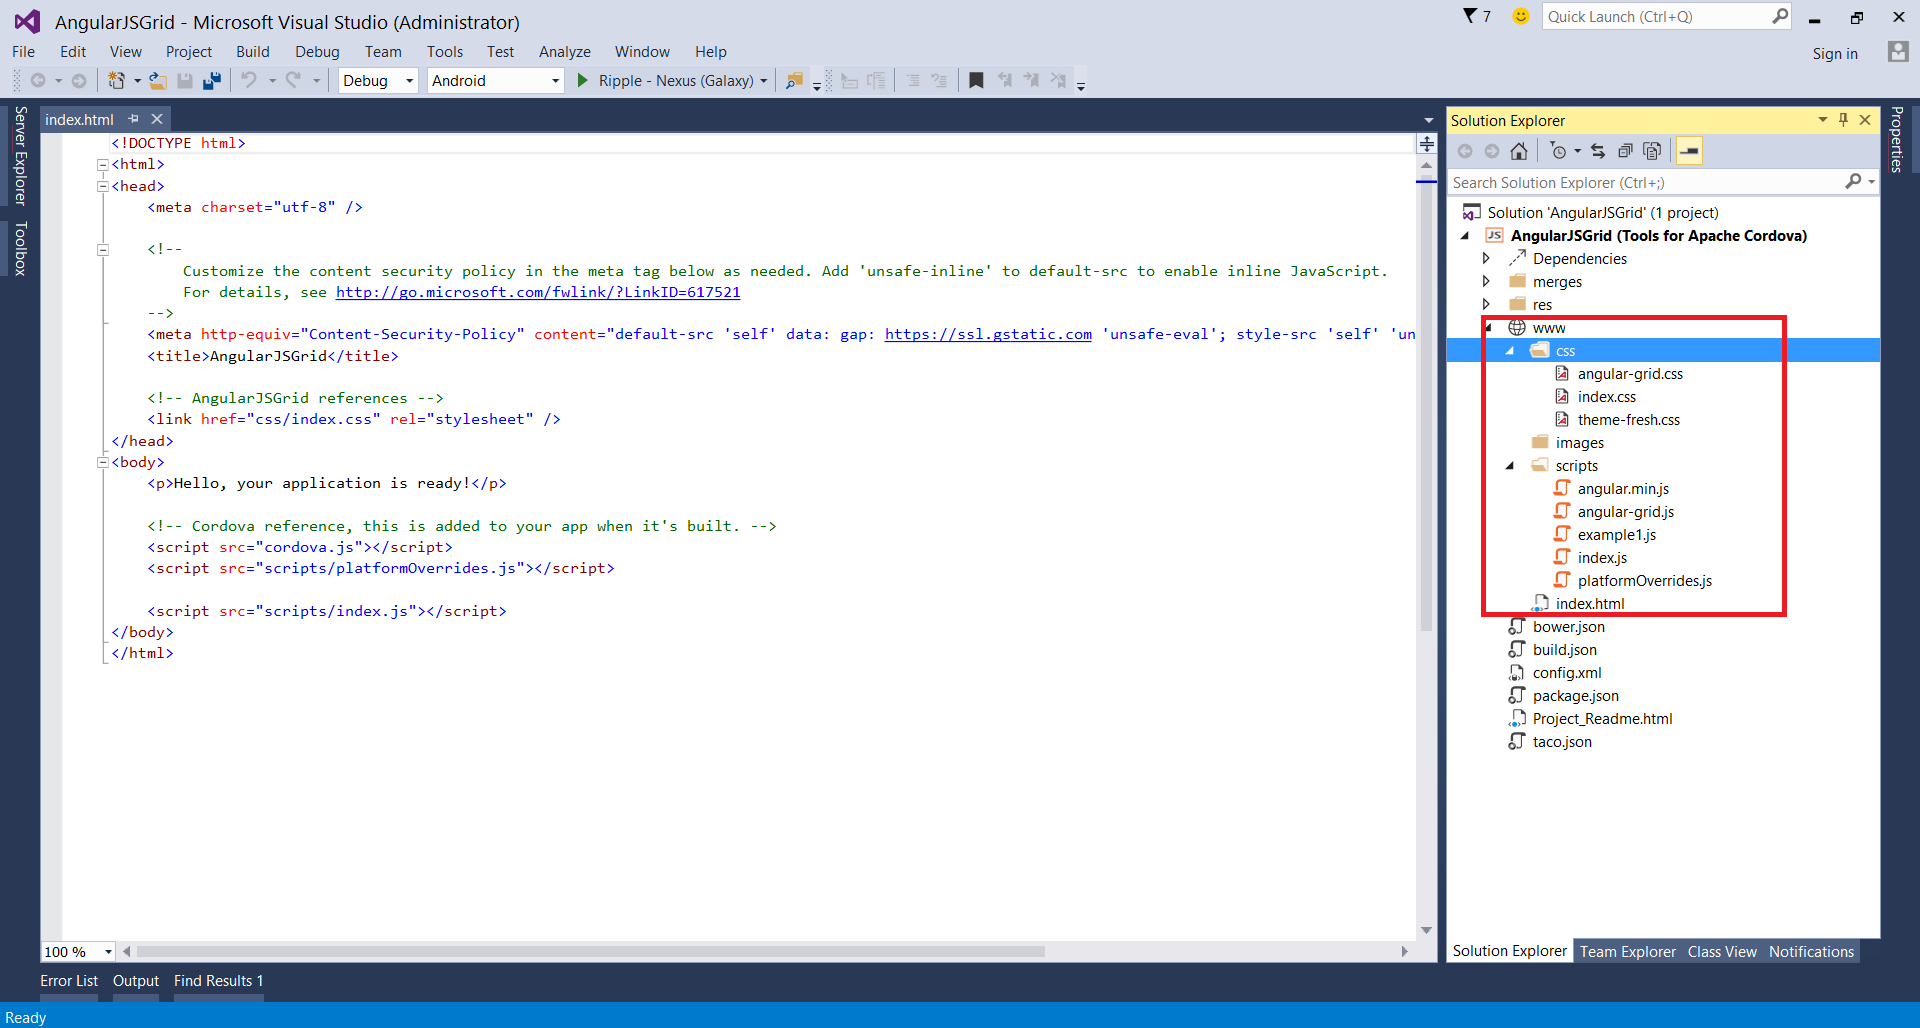Select angular-grid.css in Solution Explorer
Screen dimensions: 1920x1028
coord(1630,374)
